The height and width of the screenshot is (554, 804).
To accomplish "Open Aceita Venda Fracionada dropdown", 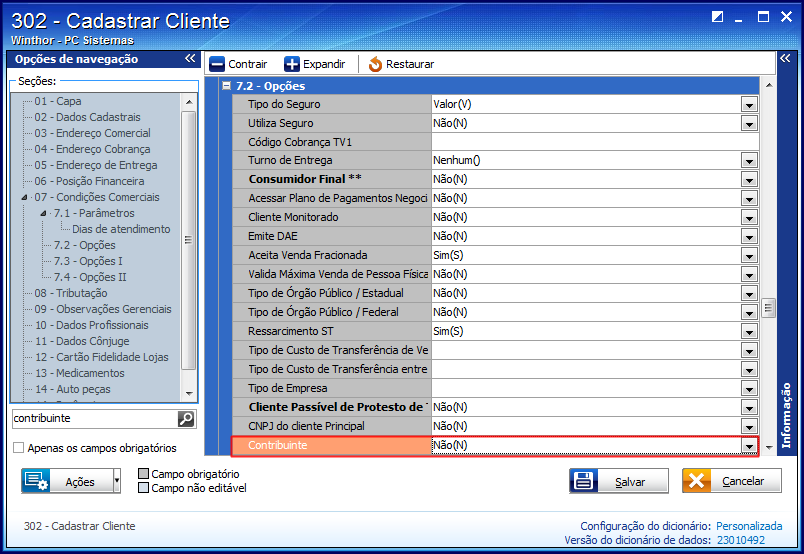I will [x=749, y=255].
